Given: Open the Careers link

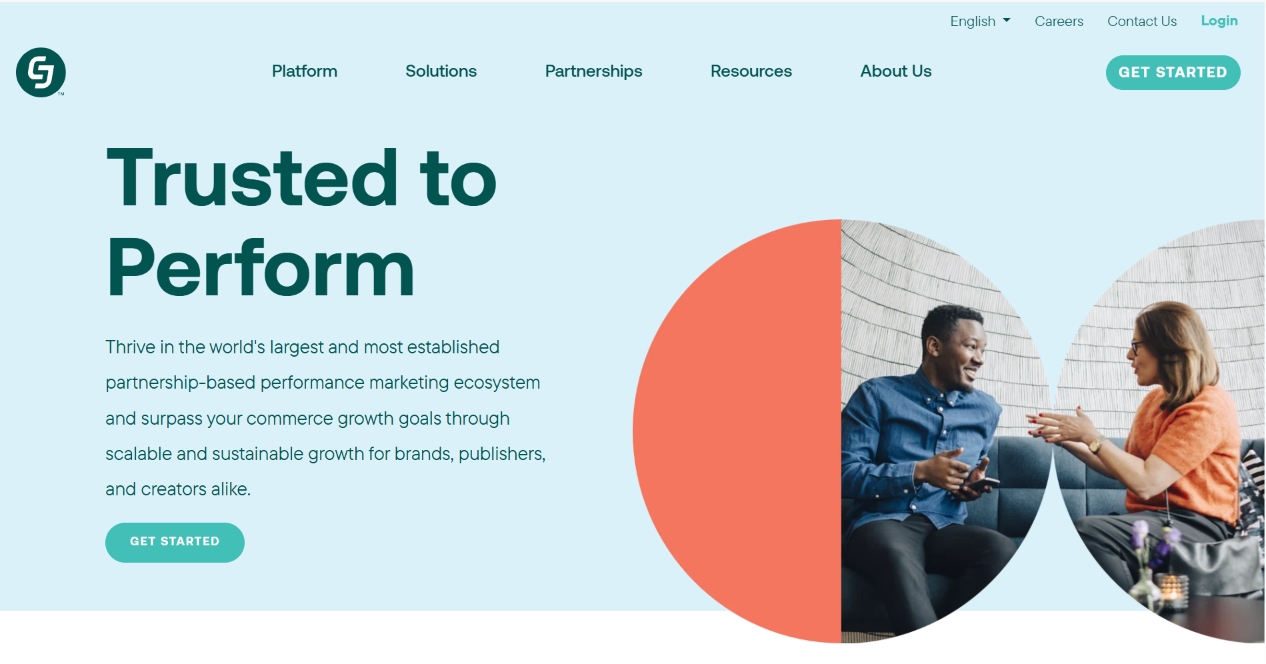Looking at the screenshot, I should click(1059, 21).
